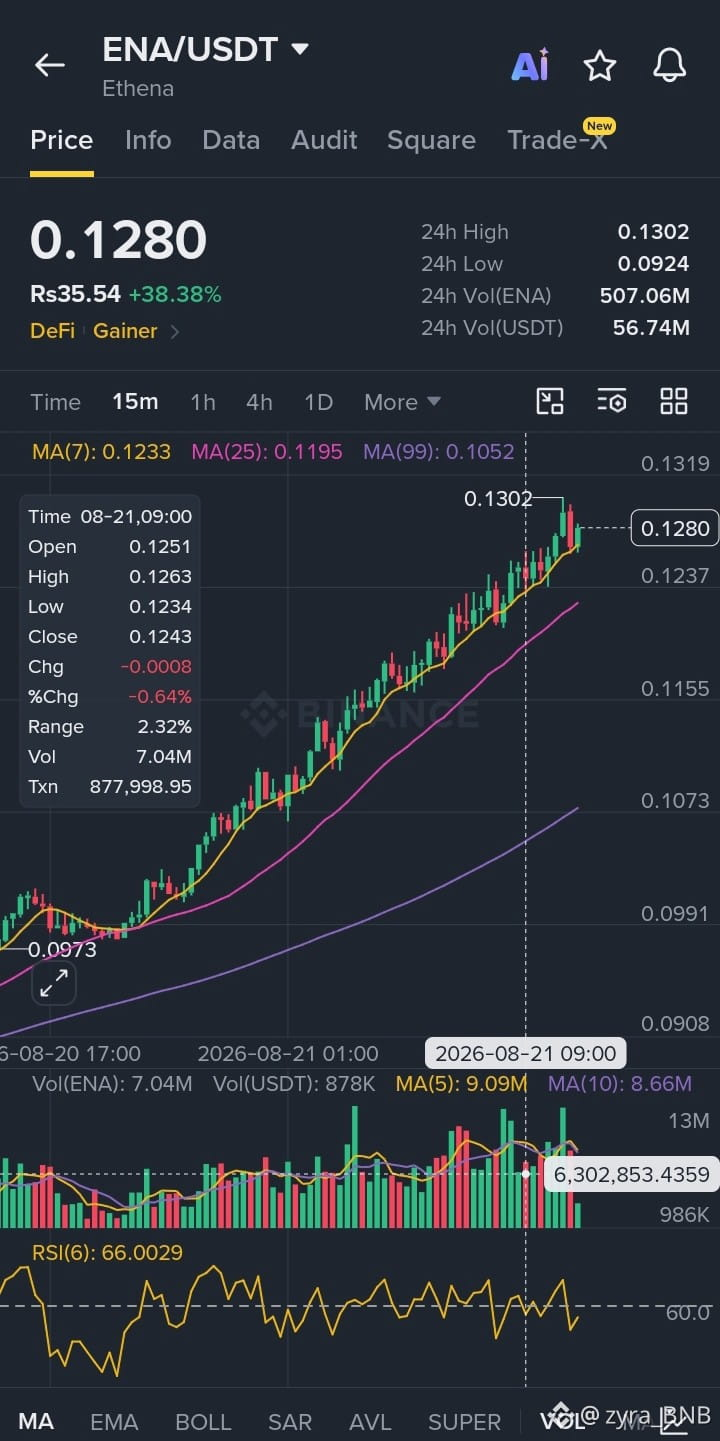720x1441 pixels.
Task: Toggle the BOLL indicator
Action: pyautogui.click(x=203, y=1421)
